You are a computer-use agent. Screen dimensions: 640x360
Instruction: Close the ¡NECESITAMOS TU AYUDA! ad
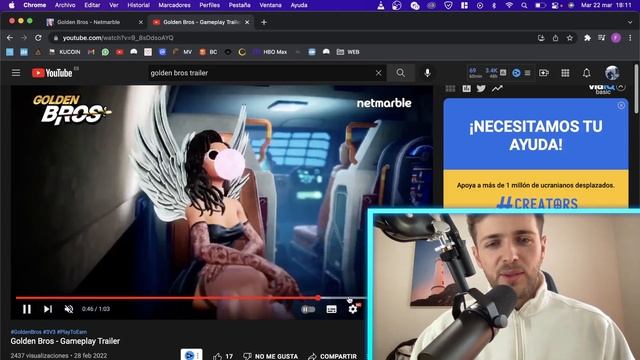(621, 105)
